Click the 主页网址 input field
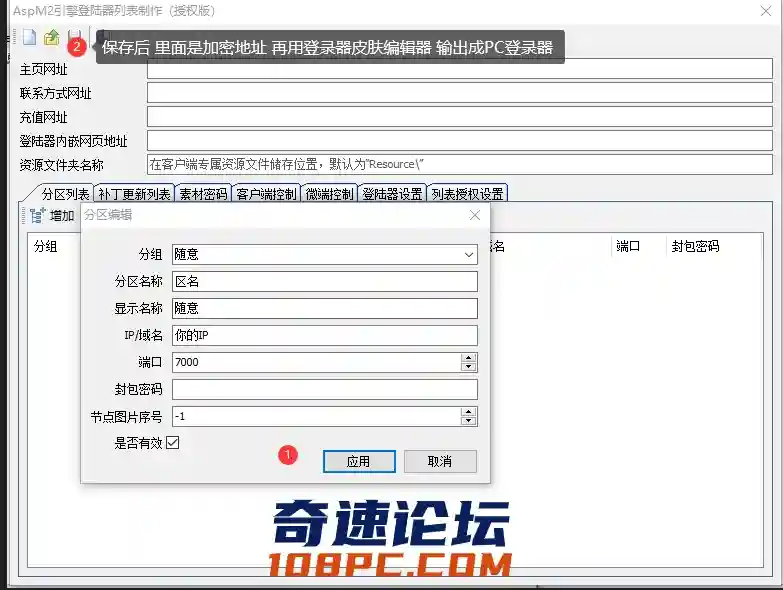This screenshot has height=590, width=783. (x=459, y=69)
